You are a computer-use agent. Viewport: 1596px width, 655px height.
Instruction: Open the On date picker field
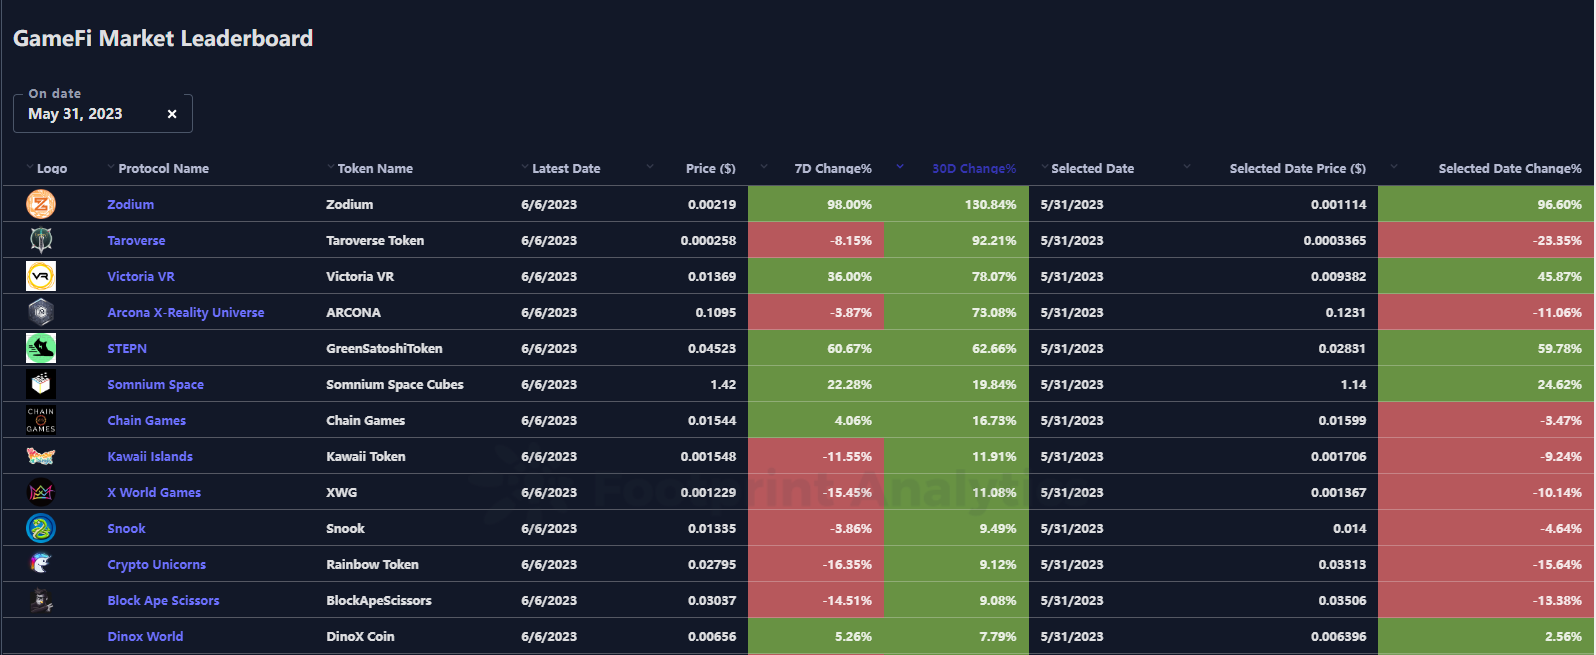point(90,114)
